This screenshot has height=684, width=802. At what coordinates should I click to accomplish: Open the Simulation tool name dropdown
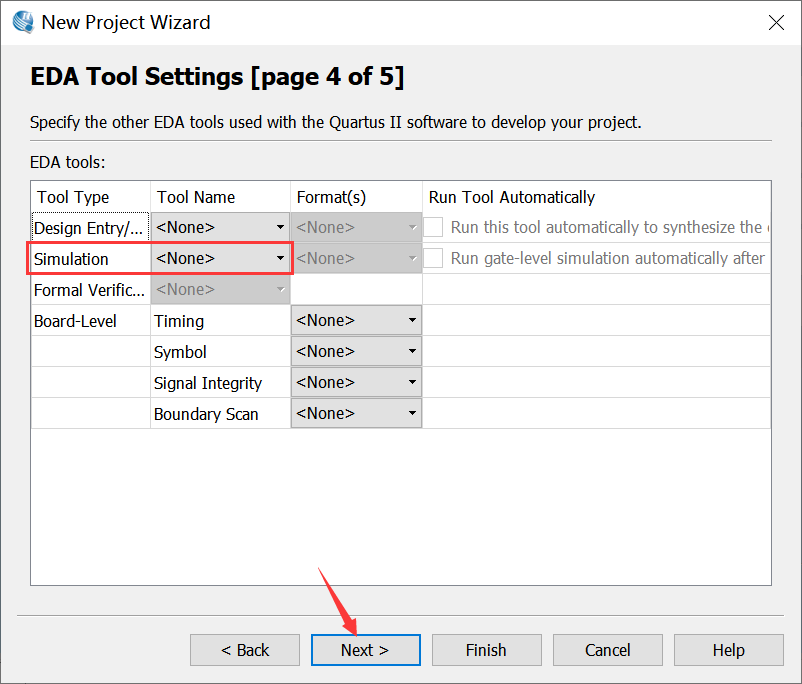(x=220, y=258)
